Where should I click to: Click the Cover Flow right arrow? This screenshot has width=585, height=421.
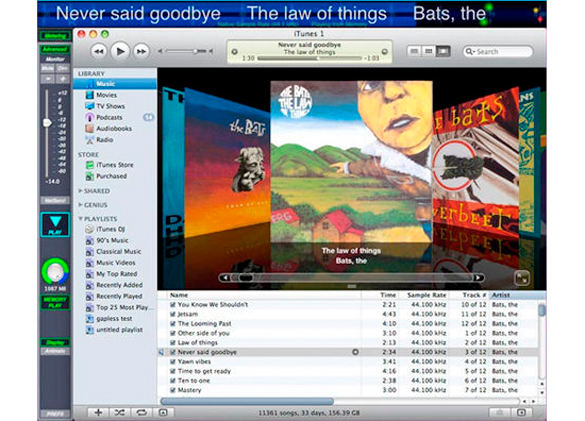tap(478, 278)
